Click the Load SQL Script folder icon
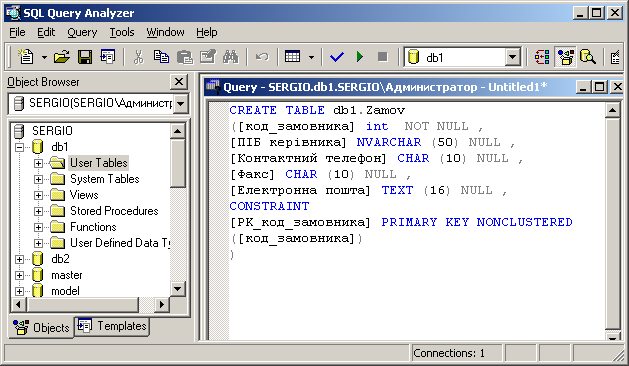The height and width of the screenshot is (366, 629). tap(61, 57)
